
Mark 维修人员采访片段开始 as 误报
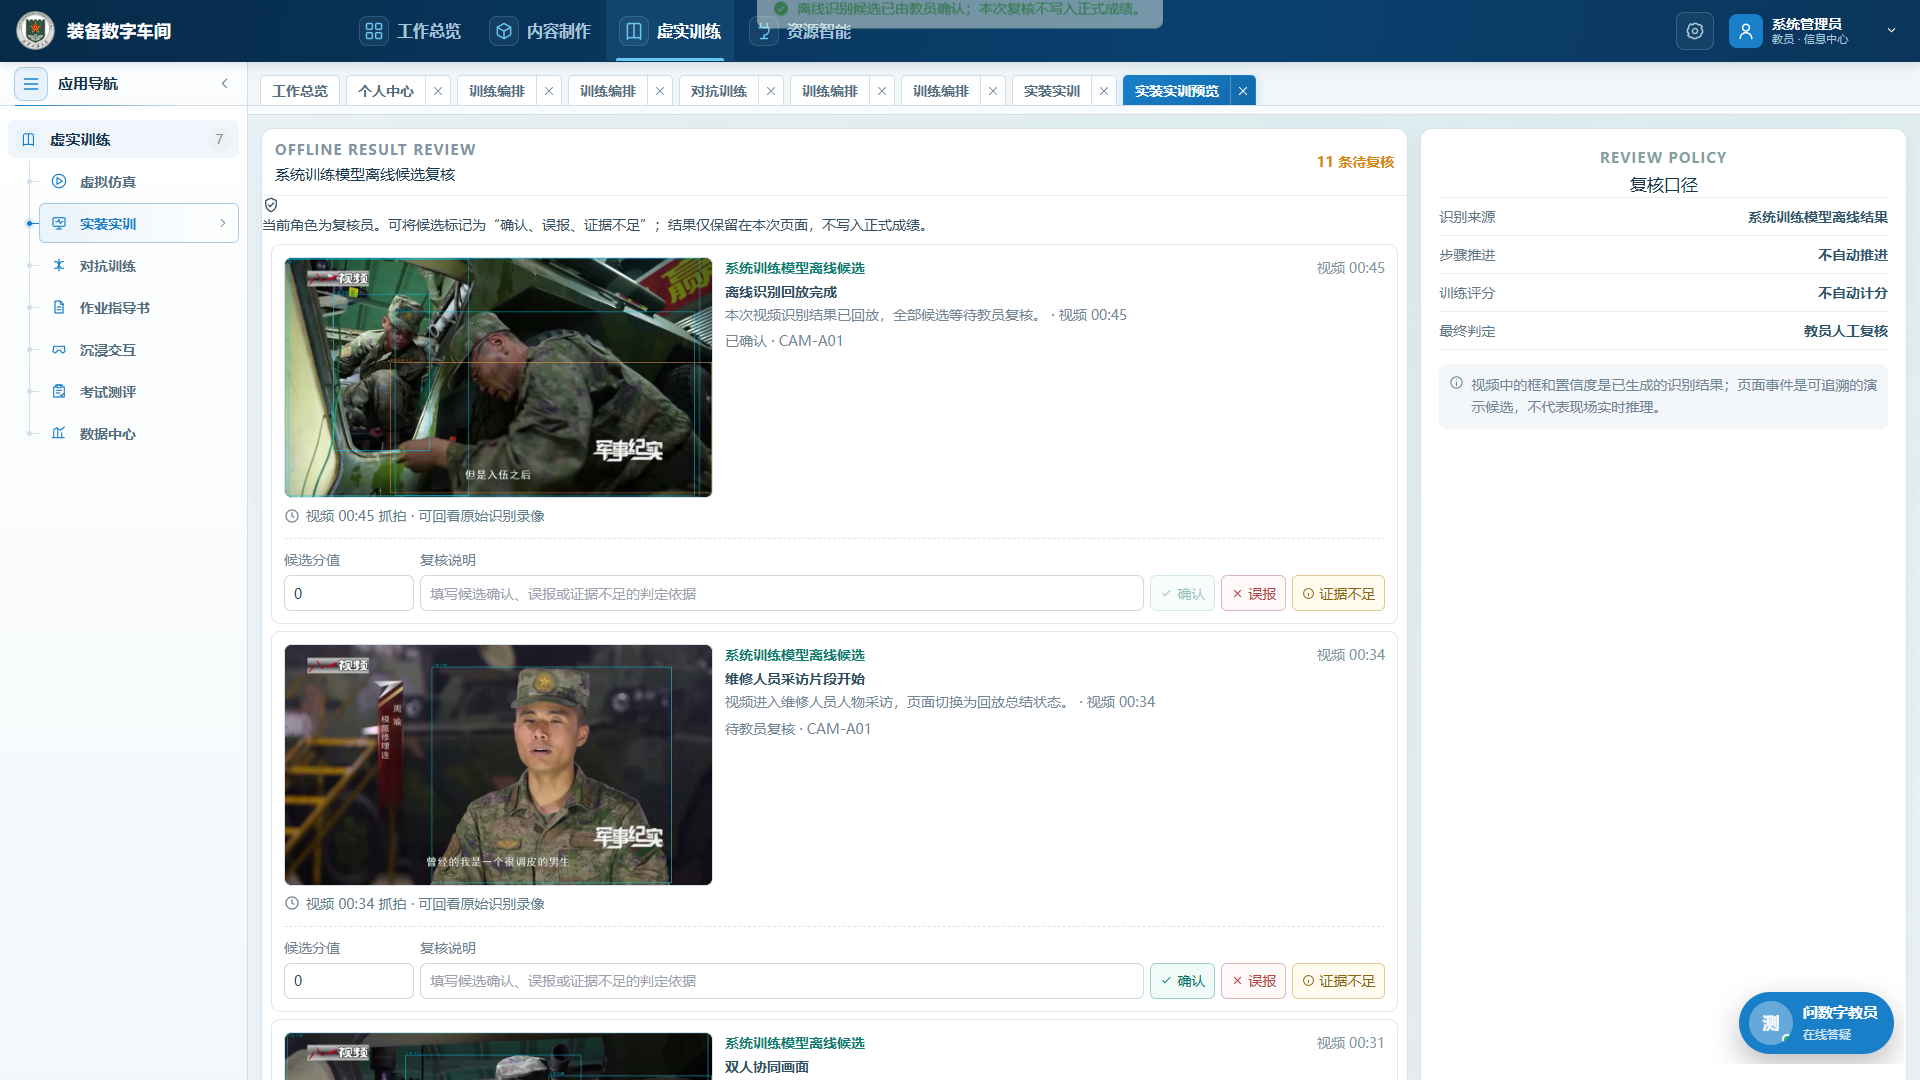click(1253, 981)
